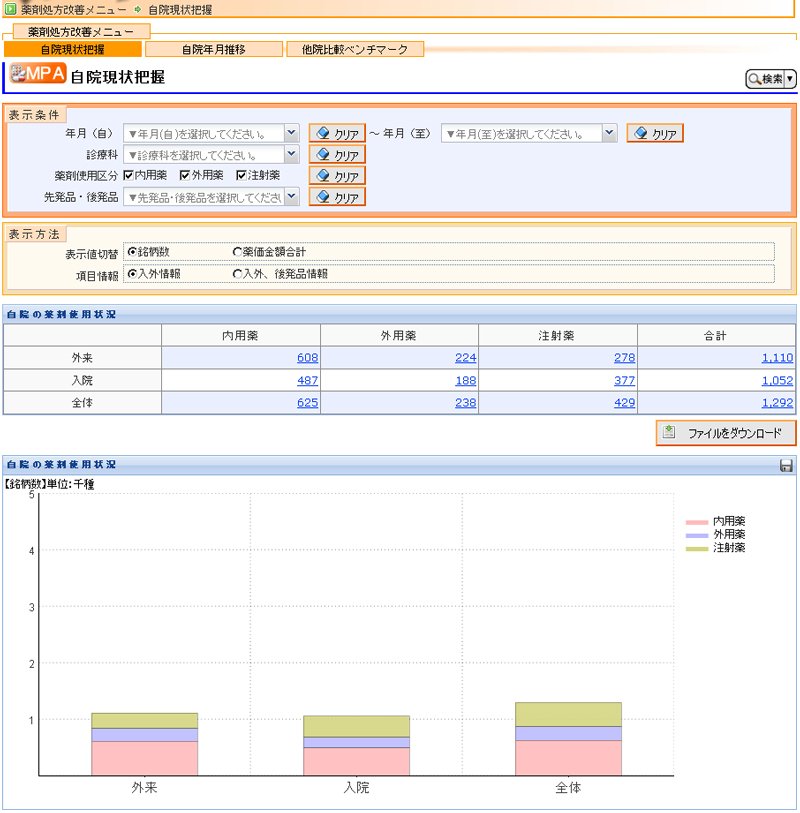This screenshot has width=800, height=813.
Task: Open 入院 内用薬 value 487
Action: coord(307,380)
